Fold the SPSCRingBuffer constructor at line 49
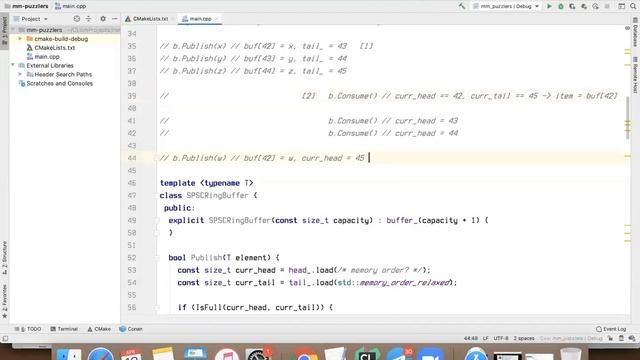 click(157, 220)
